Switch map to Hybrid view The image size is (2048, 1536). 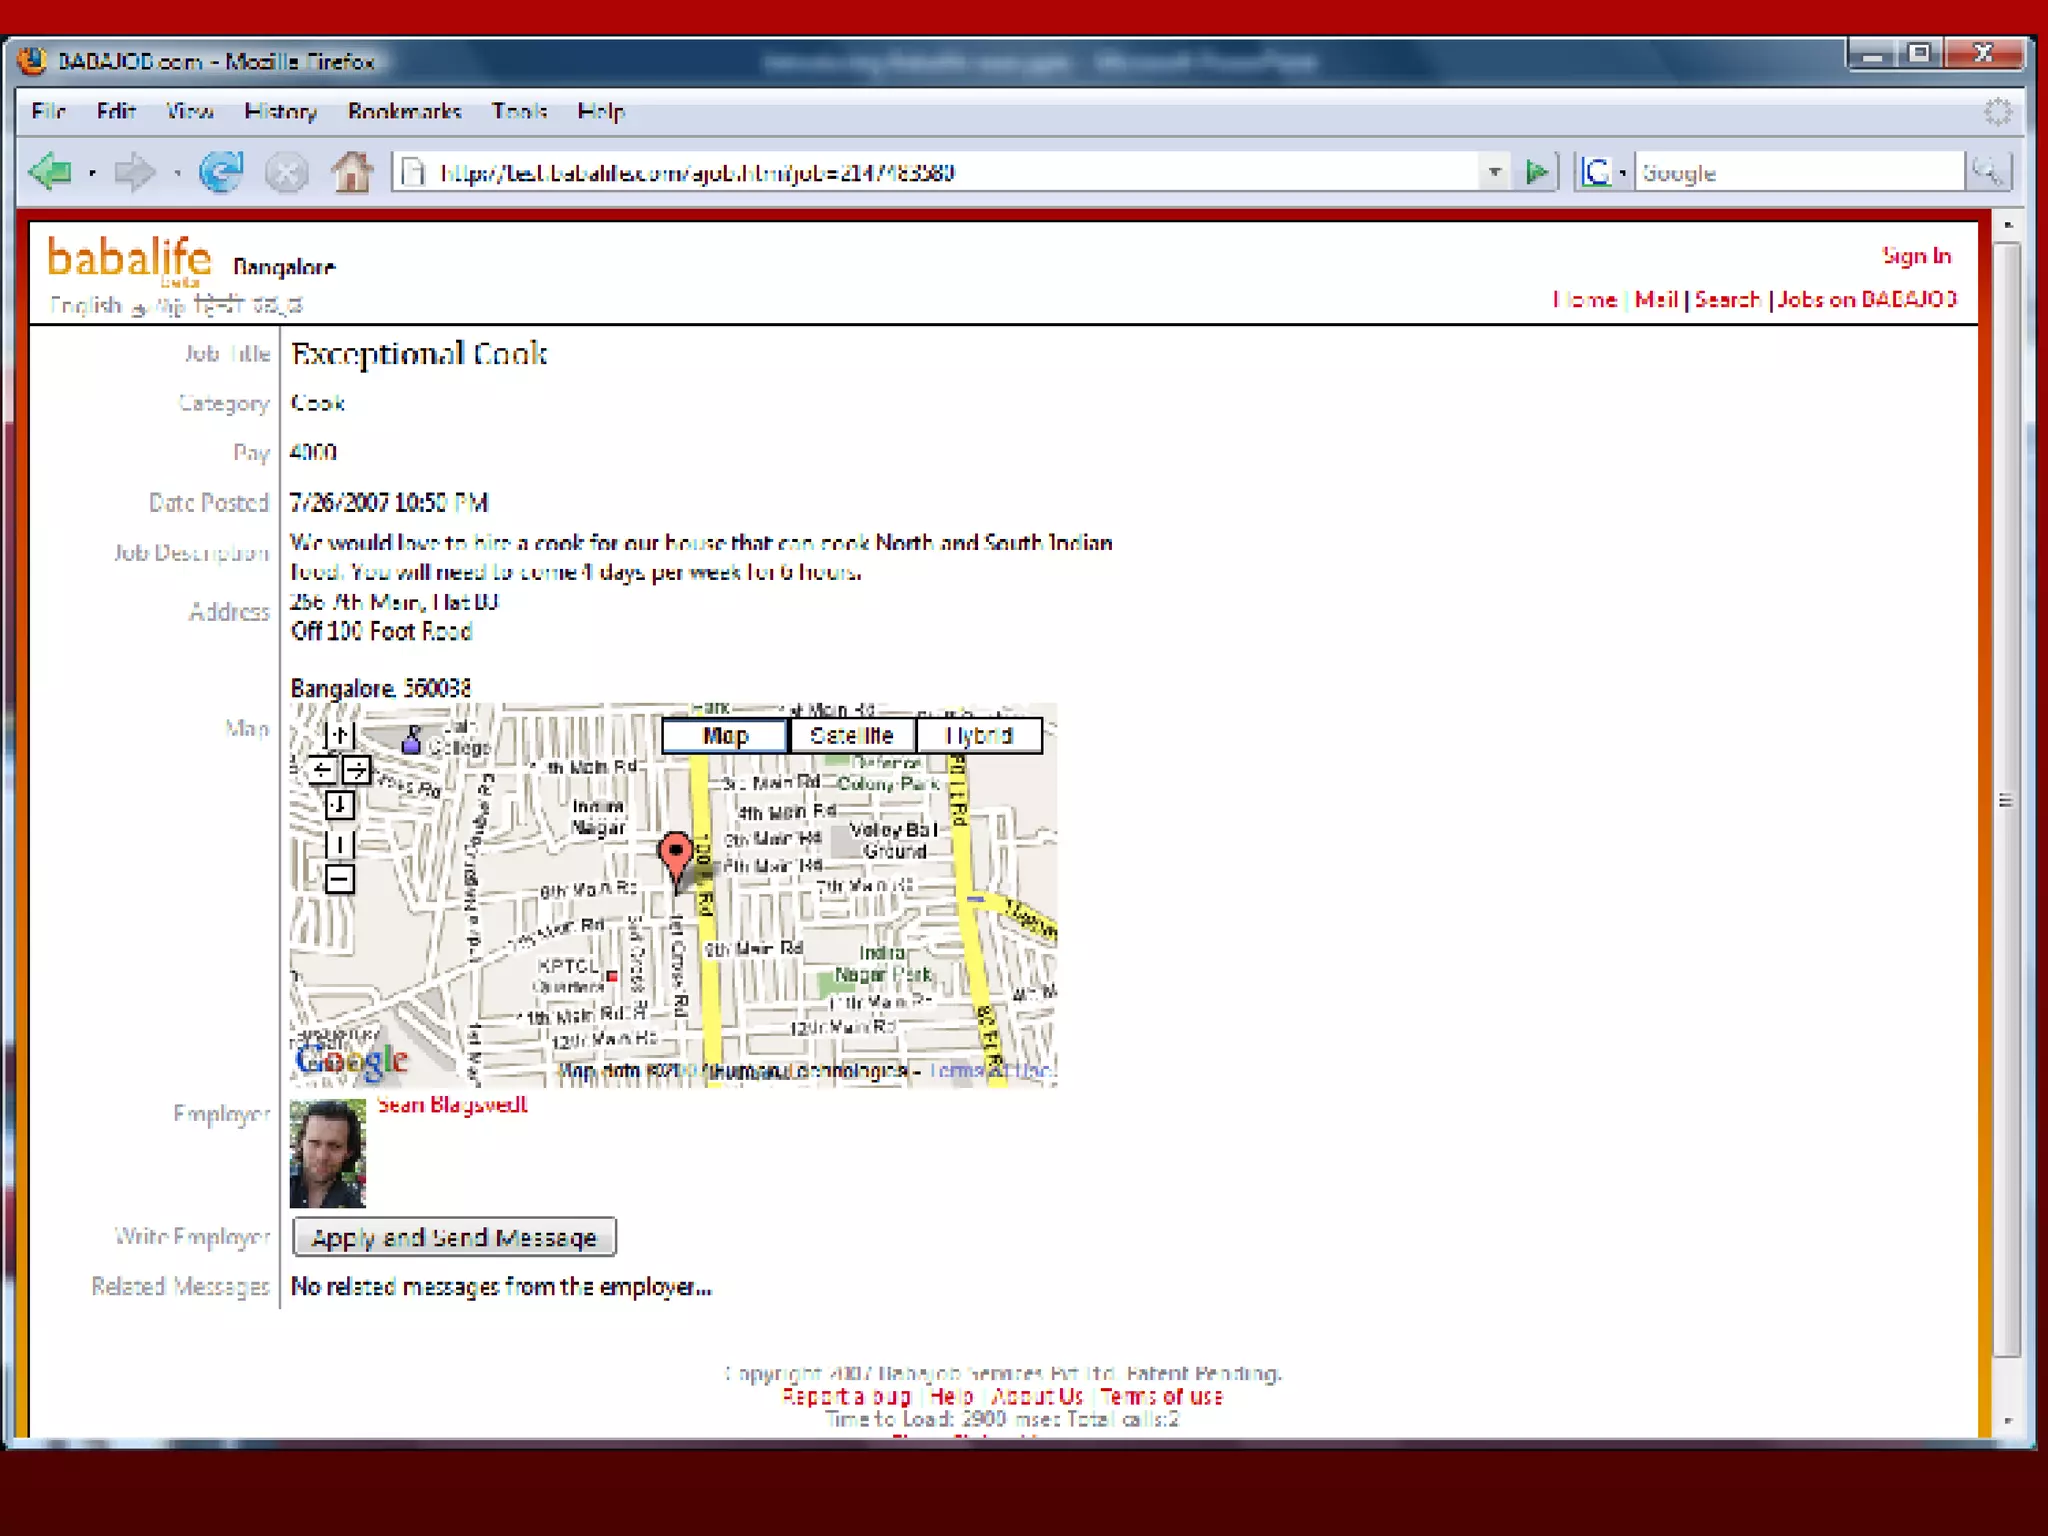pyautogui.click(x=979, y=736)
